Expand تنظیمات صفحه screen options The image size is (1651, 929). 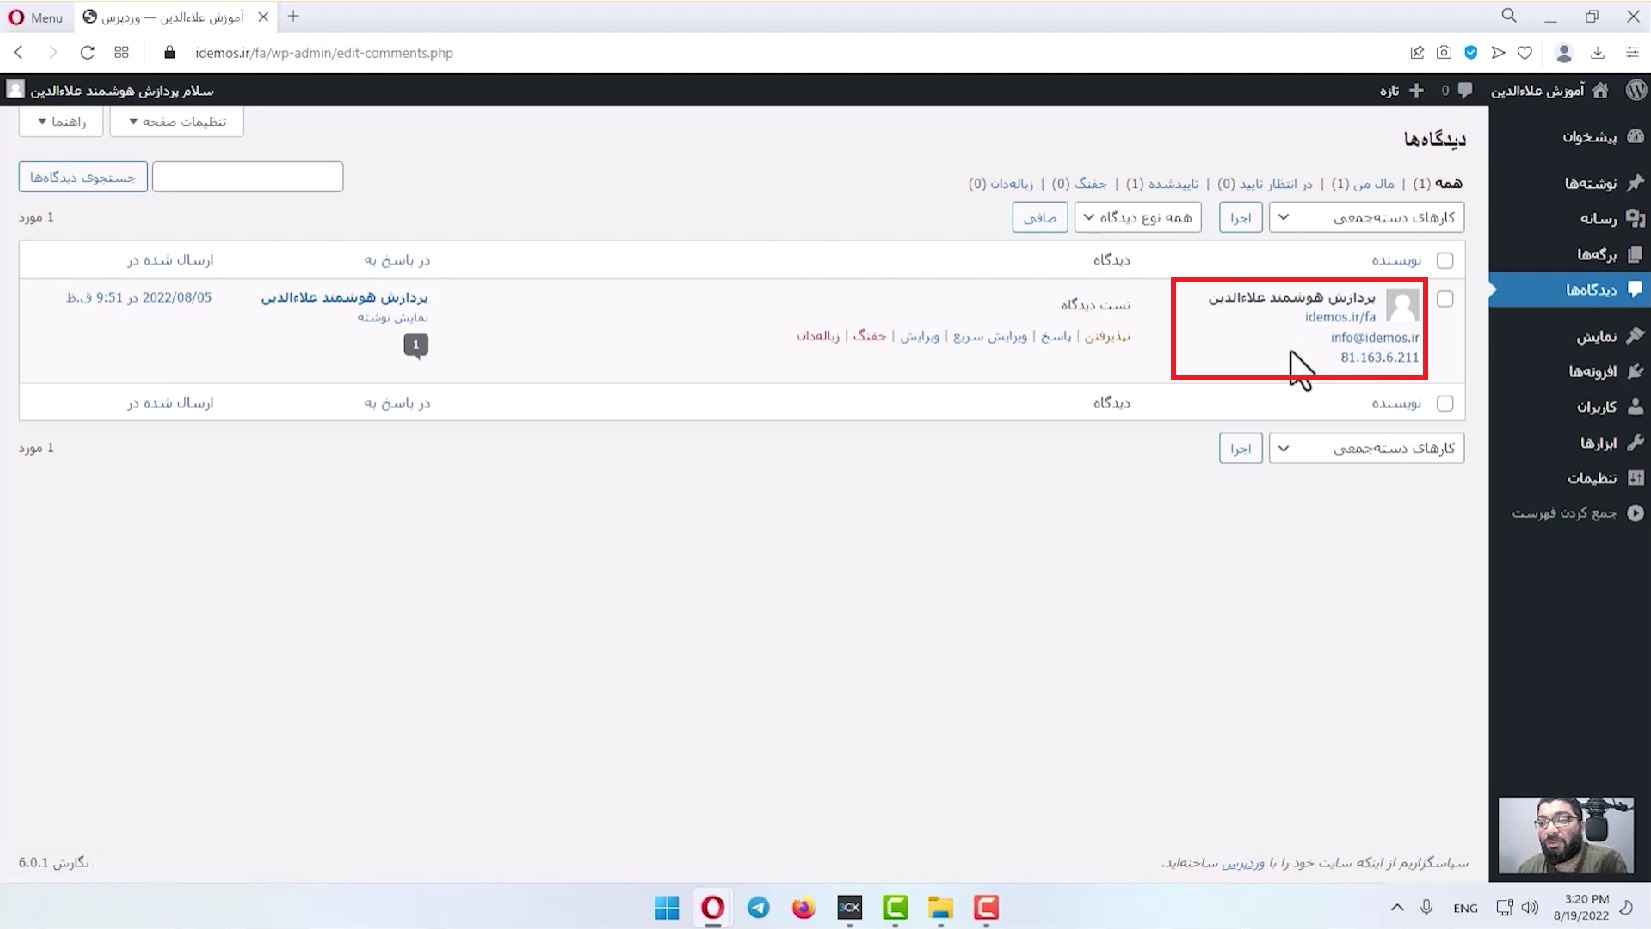pos(177,121)
